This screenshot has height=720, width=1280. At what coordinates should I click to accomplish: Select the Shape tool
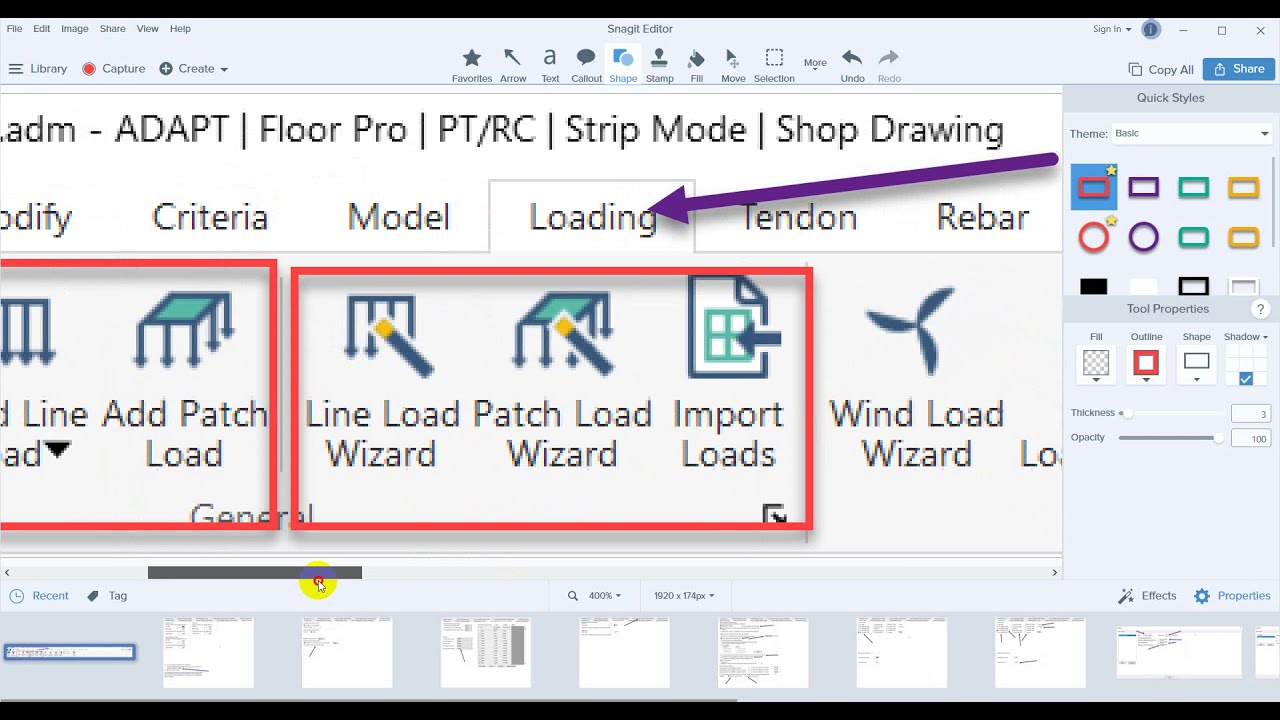[623, 65]
